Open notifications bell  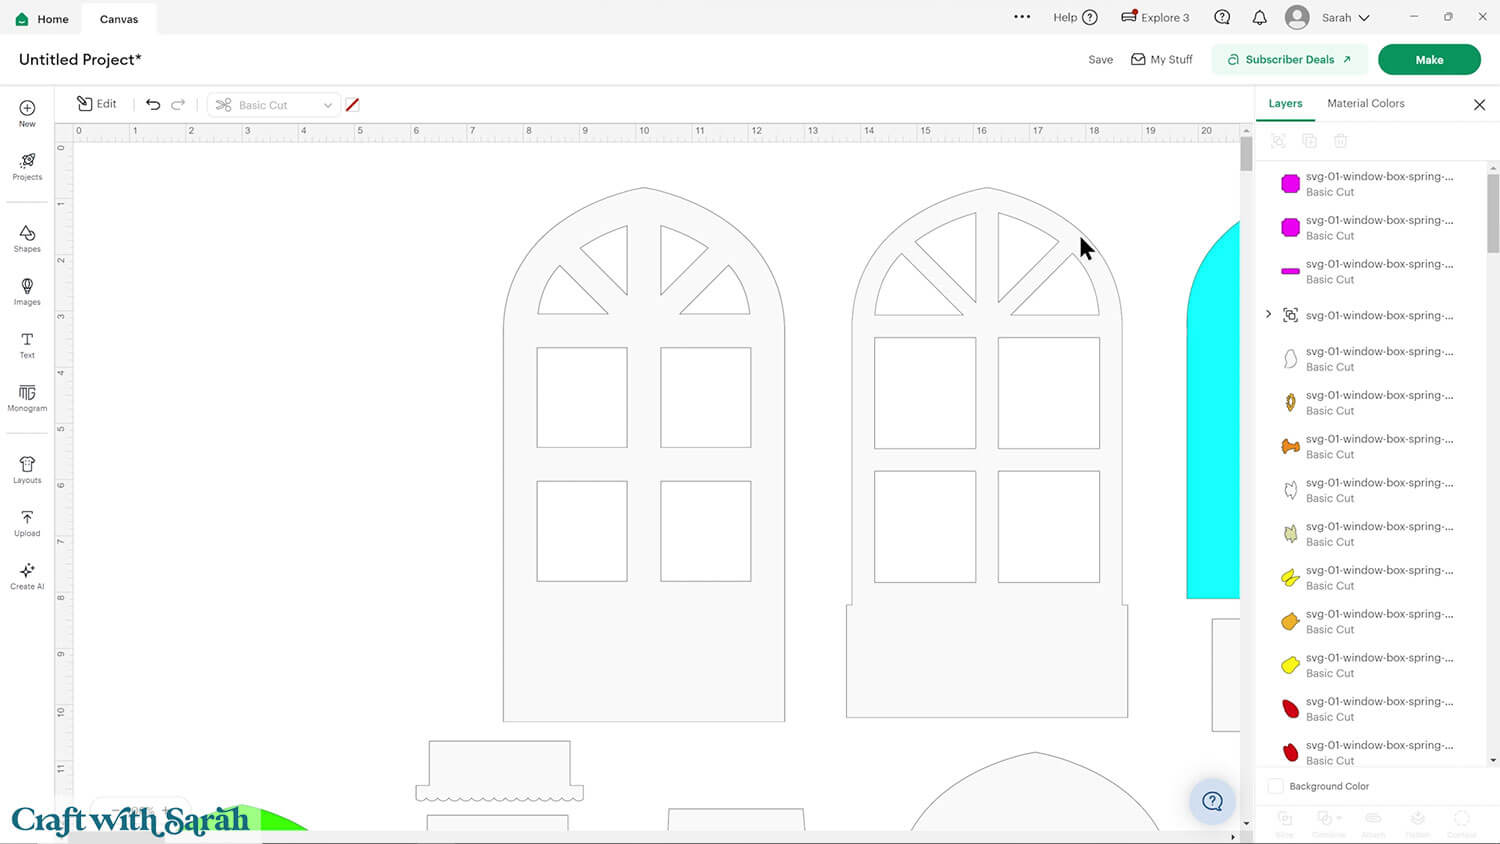pyautogui.click(x=1259, y=18)
